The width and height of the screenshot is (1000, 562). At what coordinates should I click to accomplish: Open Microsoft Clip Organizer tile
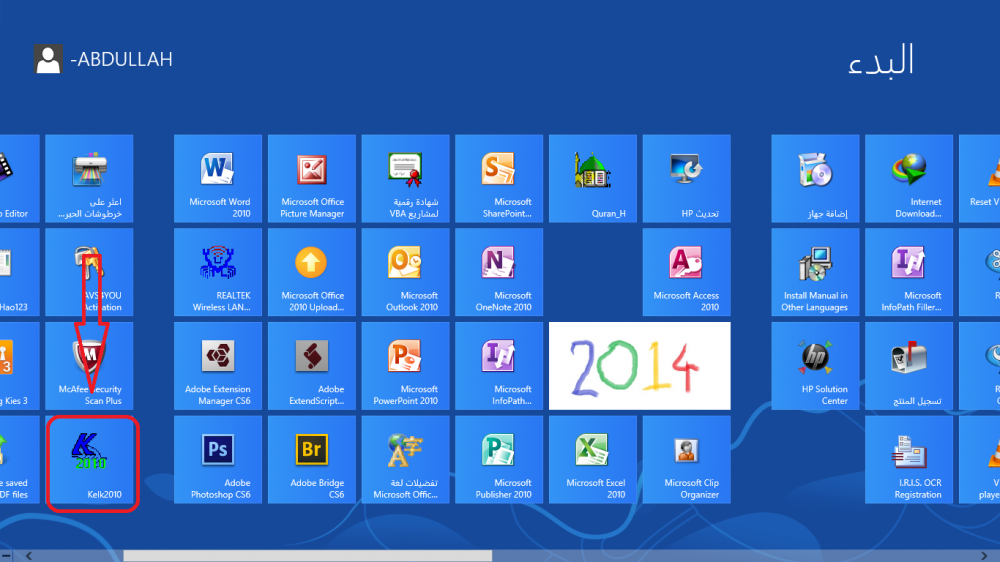coord(686,460)
